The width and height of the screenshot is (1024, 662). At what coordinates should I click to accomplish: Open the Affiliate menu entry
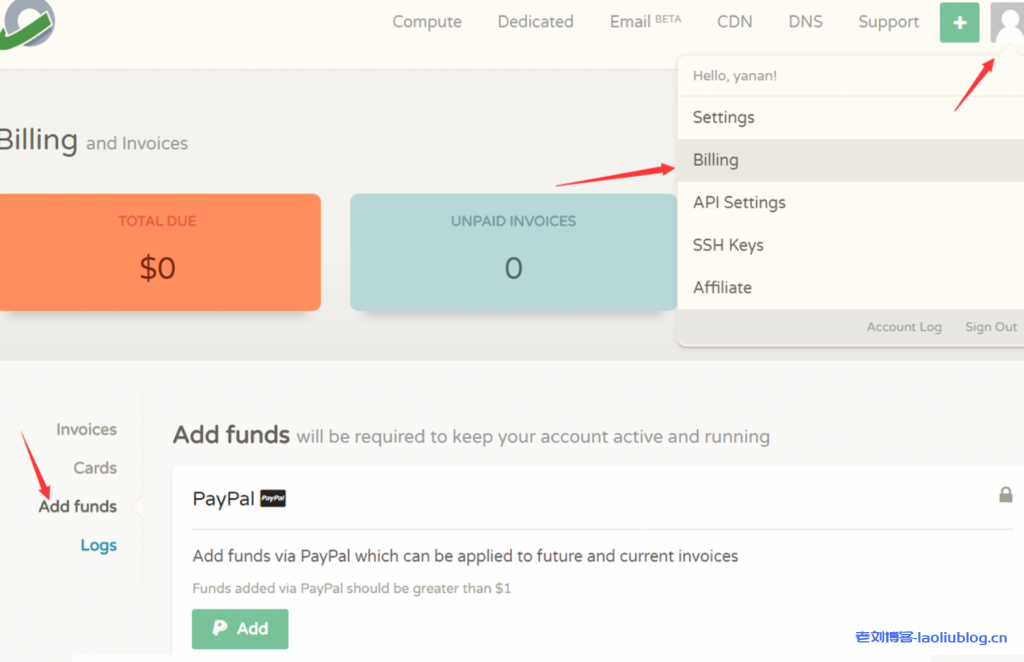pos(722,287)
